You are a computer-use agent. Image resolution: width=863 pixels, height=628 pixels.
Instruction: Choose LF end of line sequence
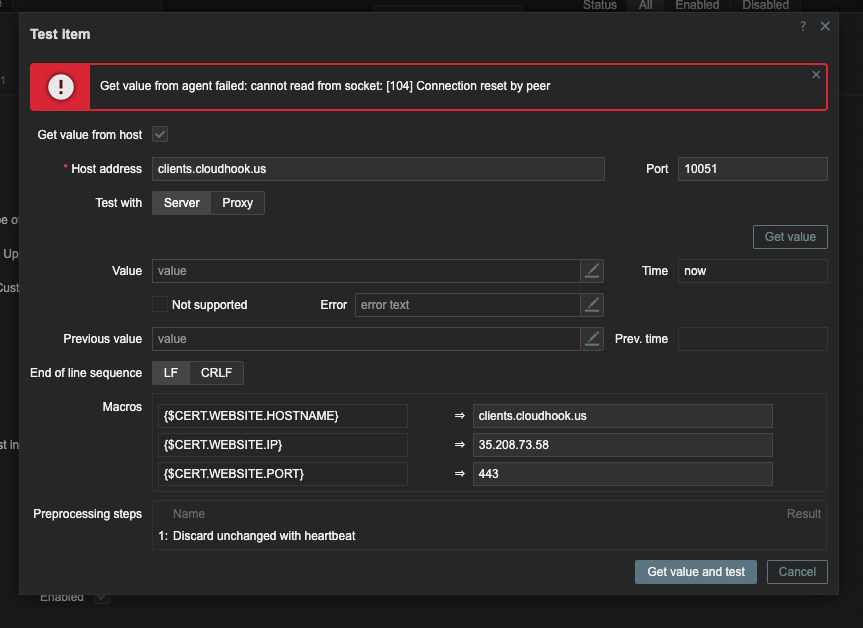point(171,373)
